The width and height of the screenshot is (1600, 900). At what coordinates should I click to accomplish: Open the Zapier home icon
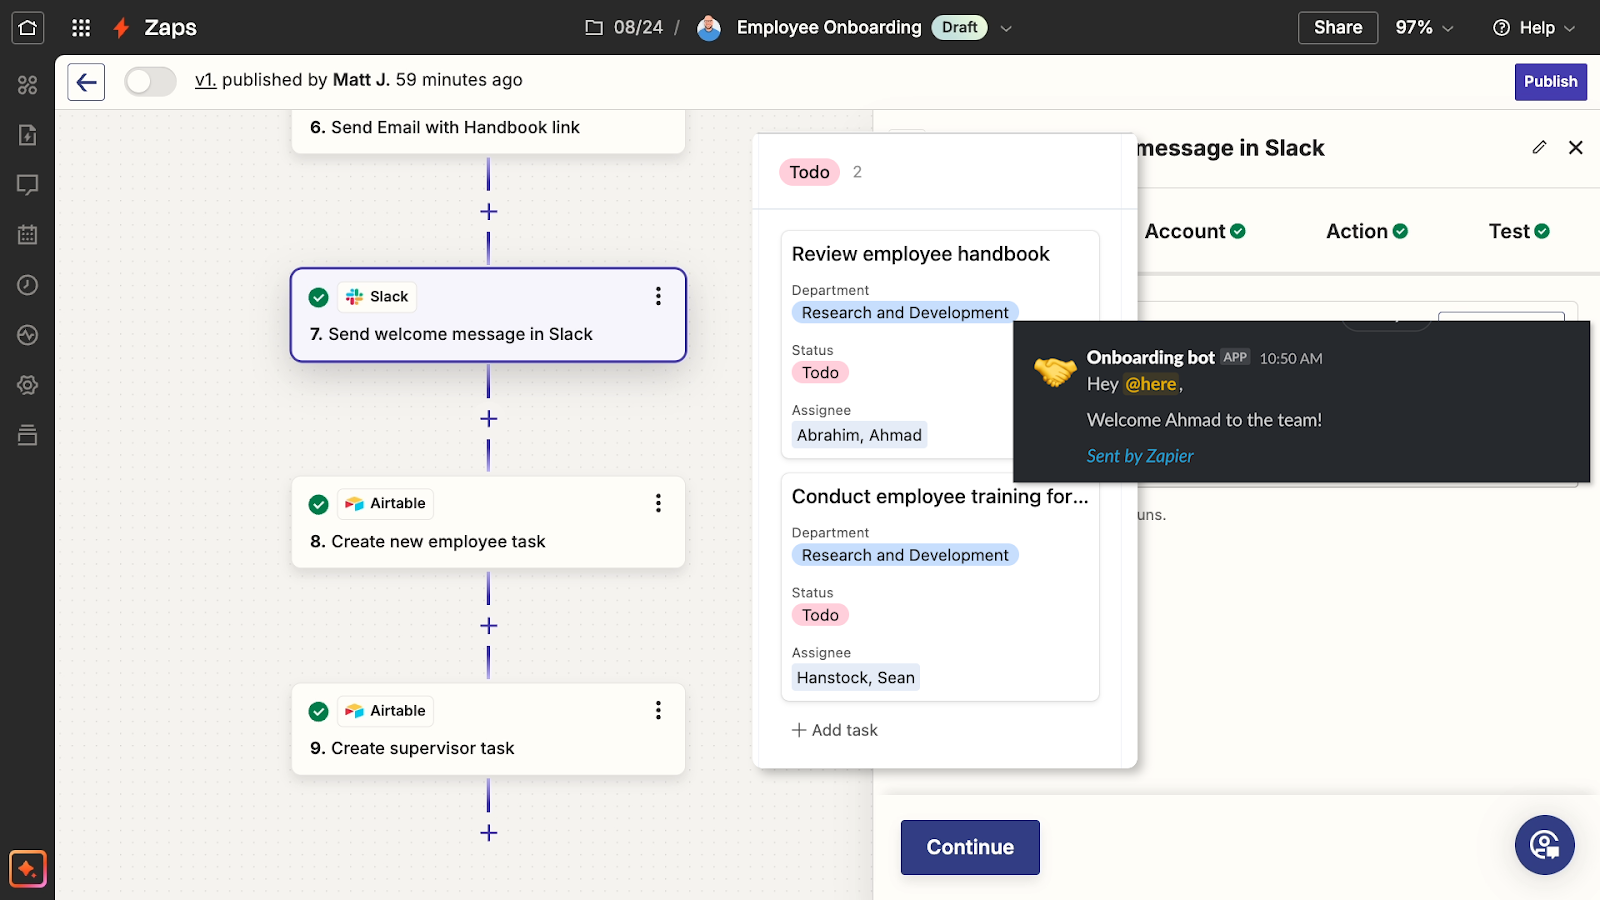tap(28, 27)
